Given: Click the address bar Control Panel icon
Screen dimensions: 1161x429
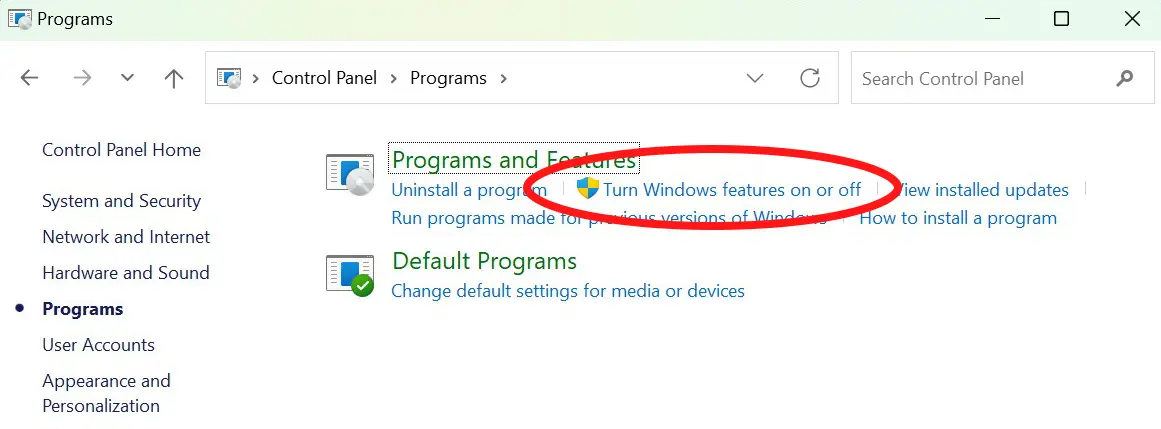Looking at the screenshot, I should click(x=230, y=78).
